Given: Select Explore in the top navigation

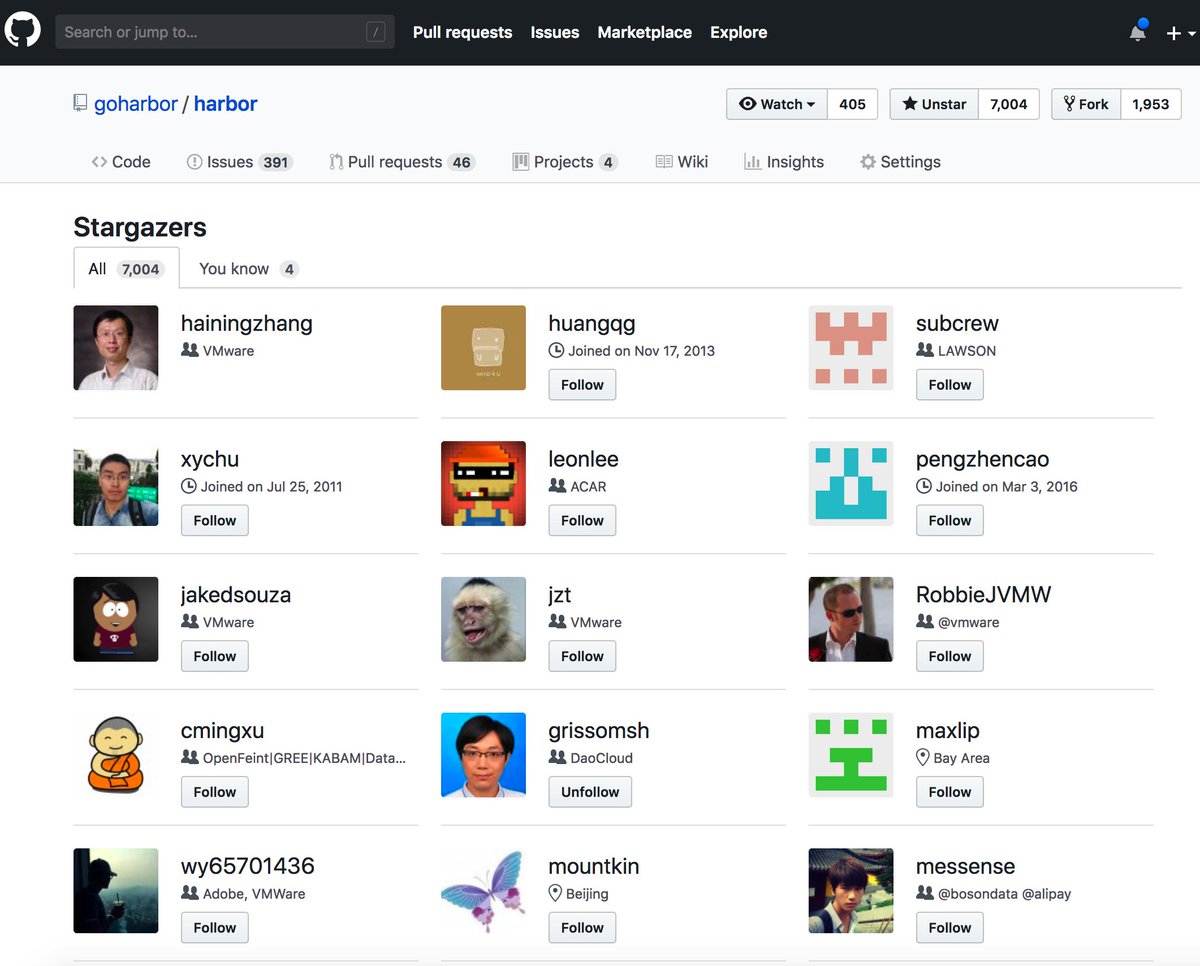Looking at the screenshot, I should [738, 32].
